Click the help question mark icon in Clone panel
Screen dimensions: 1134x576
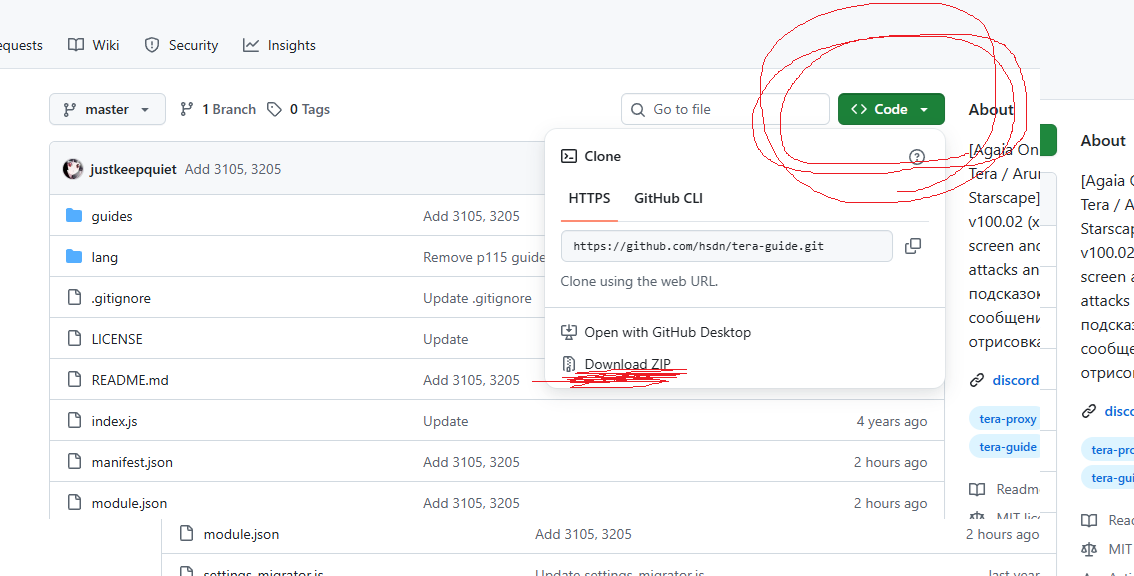917,156
